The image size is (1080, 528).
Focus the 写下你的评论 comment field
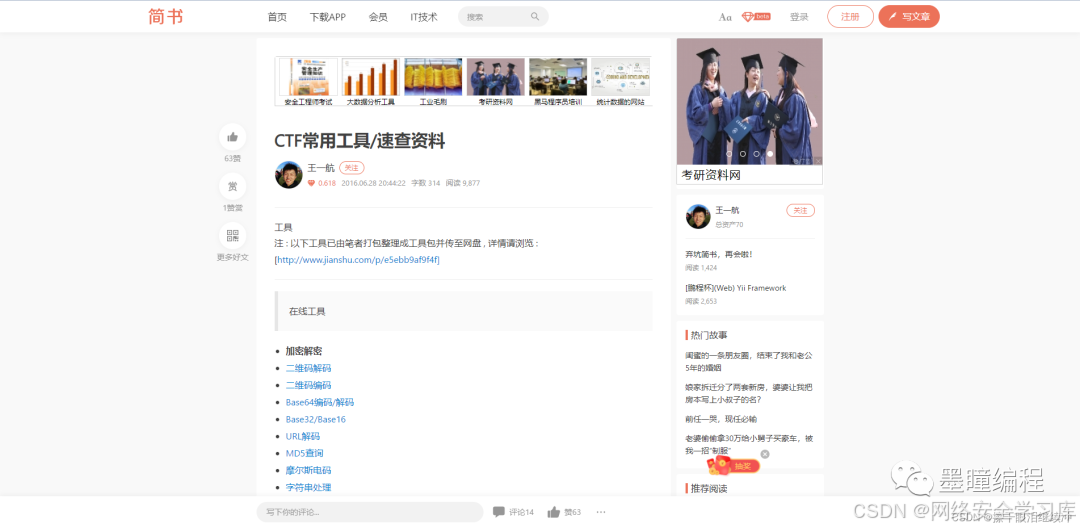(370, 512)
